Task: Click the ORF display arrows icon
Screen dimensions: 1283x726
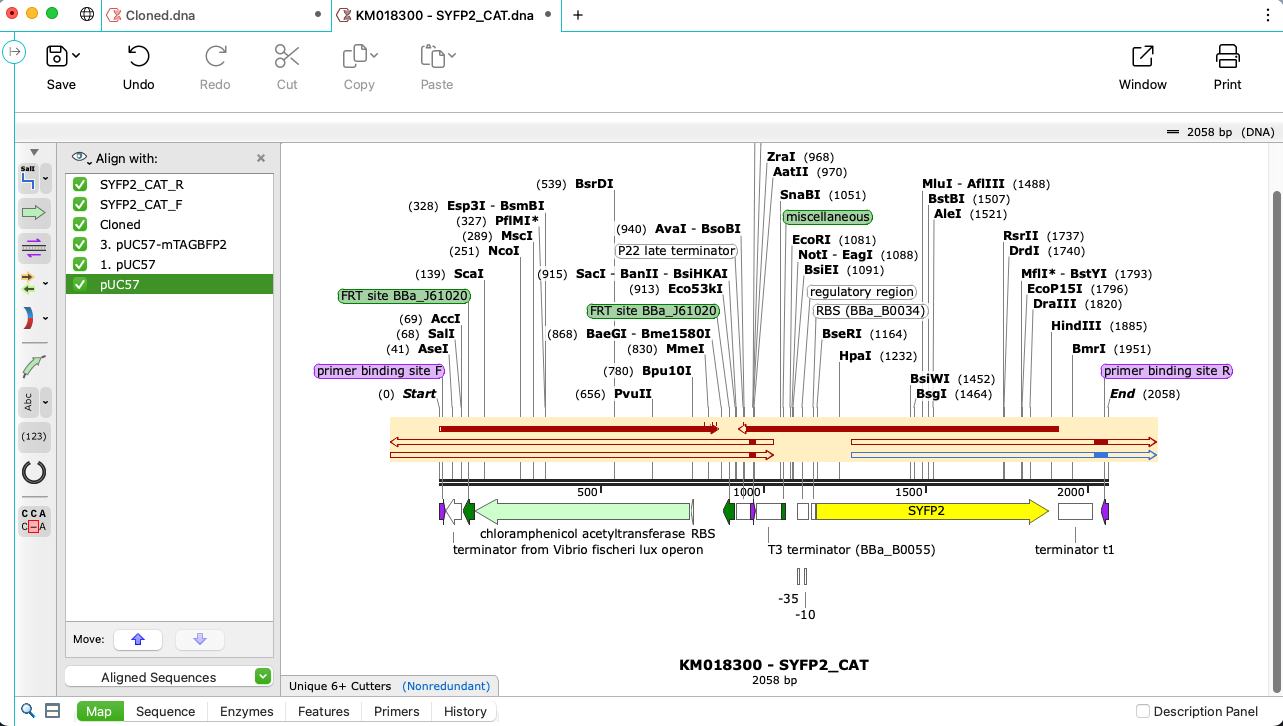Action: (x=30, y=283)
